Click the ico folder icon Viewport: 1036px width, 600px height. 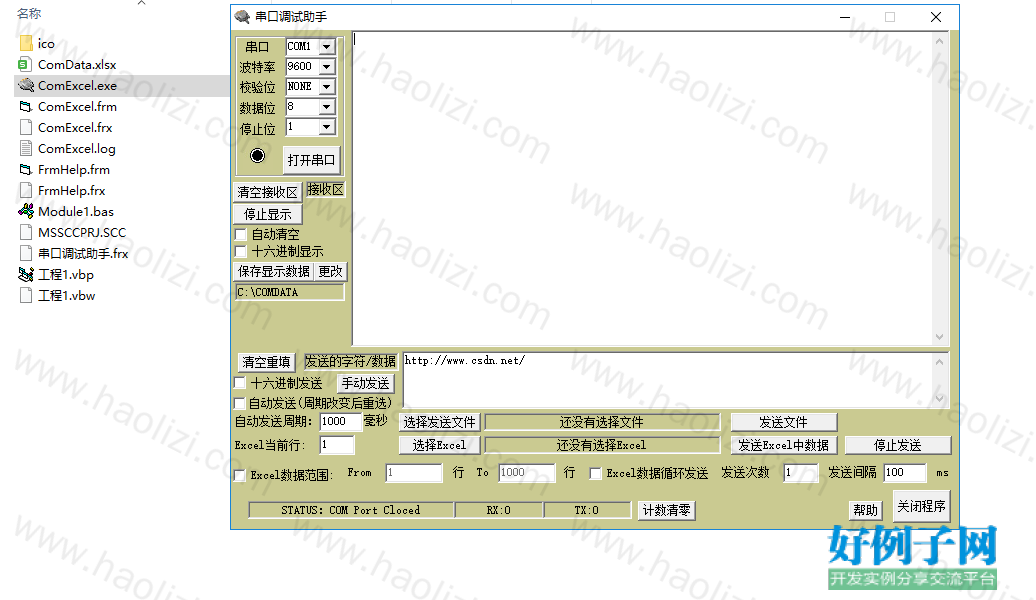(26, 44)
